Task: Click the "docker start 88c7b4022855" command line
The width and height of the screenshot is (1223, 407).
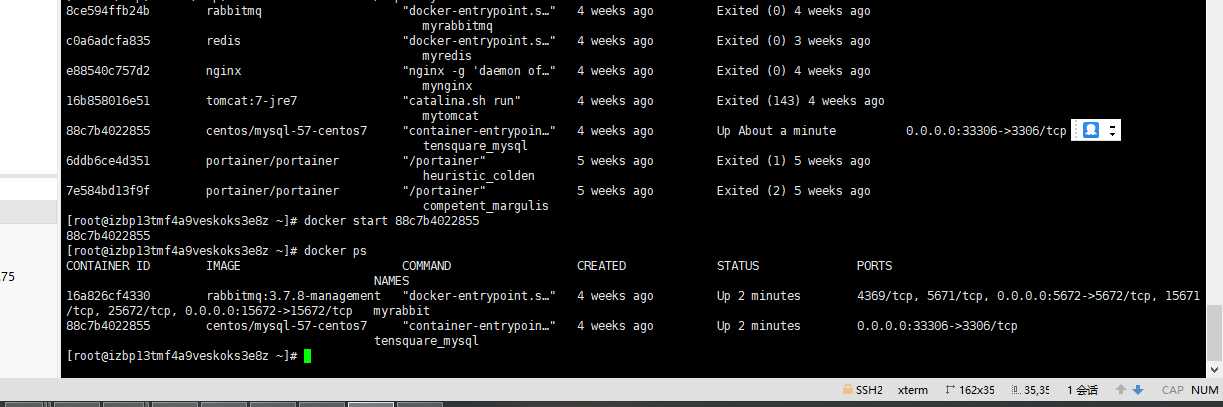Action: click(x=392, y=221)
